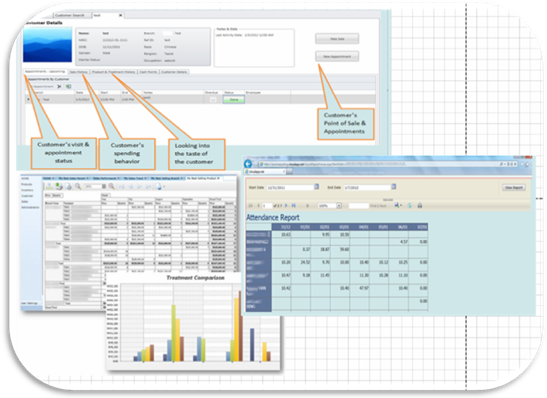The width and height of the screenshot is (547, 398).
Task: Click the delete appointment X icon
Action: [59, 86]
